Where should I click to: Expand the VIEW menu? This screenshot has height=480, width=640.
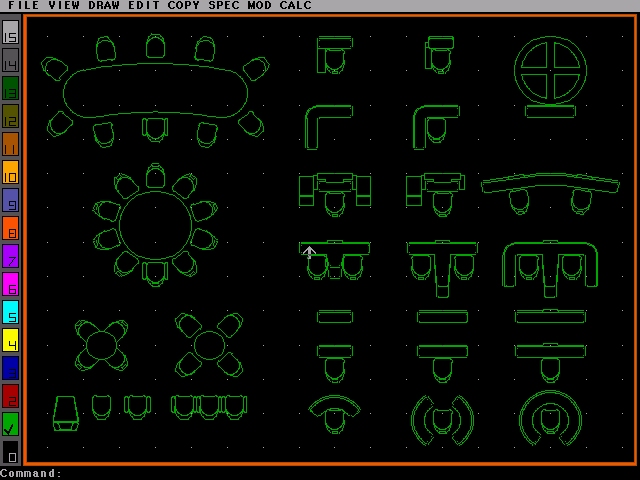[64, 6]
